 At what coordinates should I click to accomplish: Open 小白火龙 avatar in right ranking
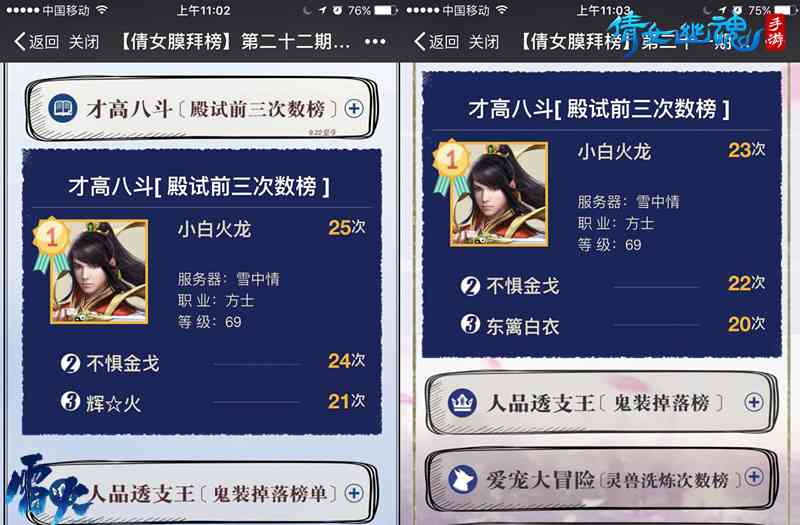499,194
